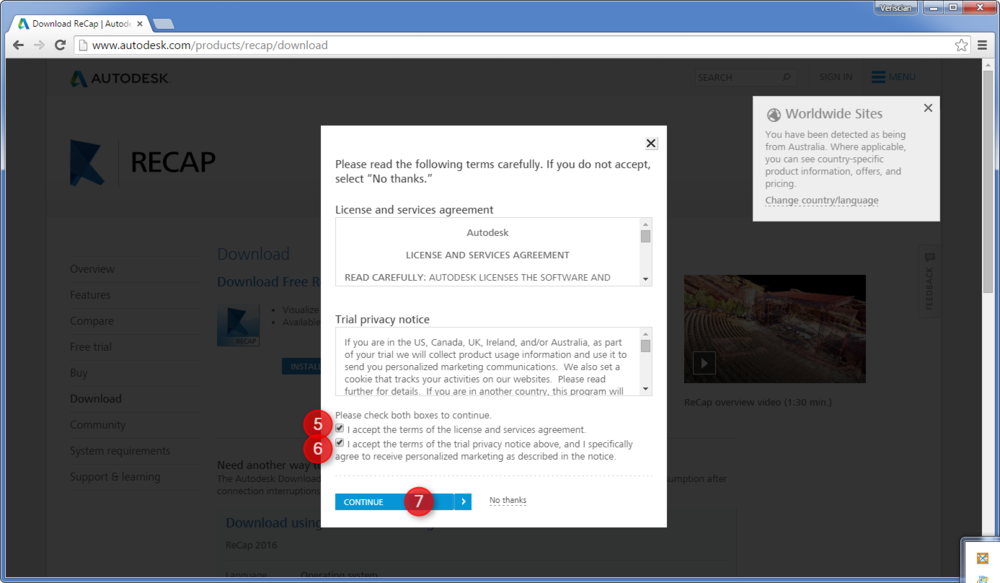Toggle license and services agreement checkbox

tap(339, 428)
